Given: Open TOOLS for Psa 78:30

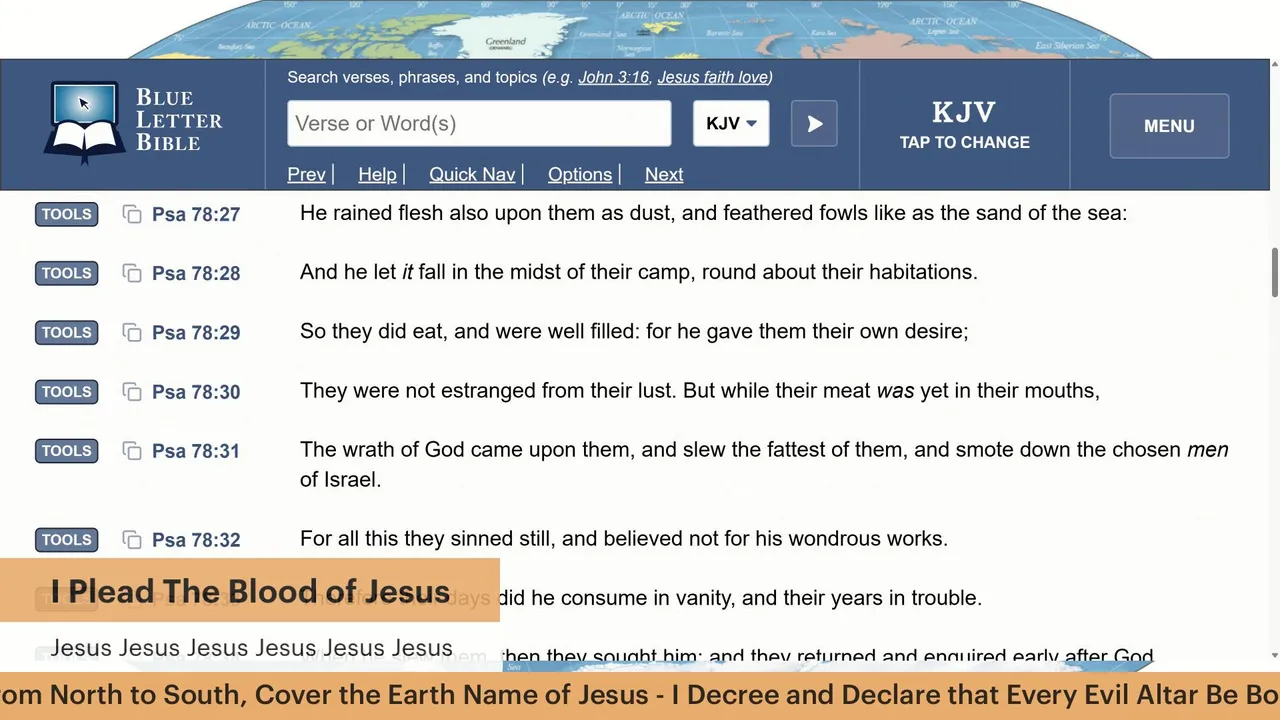Looking at the screenshot, I should click(67, 392).
